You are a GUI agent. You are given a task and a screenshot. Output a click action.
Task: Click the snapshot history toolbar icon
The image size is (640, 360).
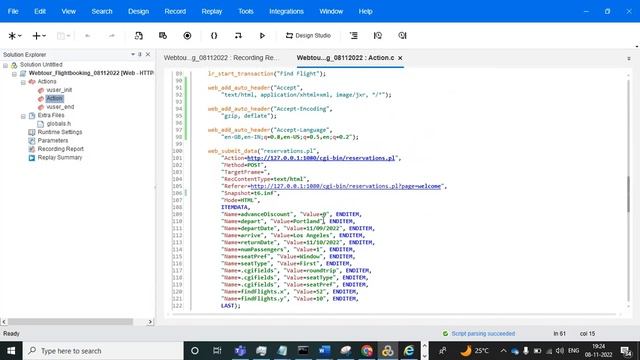point(378,36)
